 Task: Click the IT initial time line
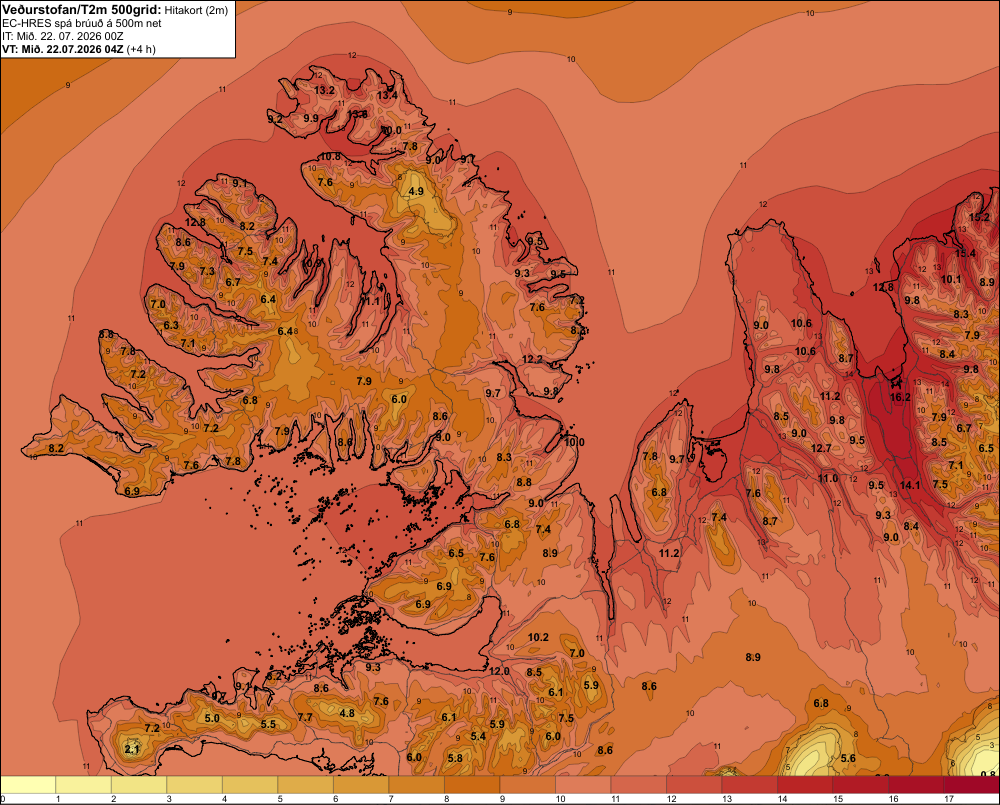coord(62,36)
